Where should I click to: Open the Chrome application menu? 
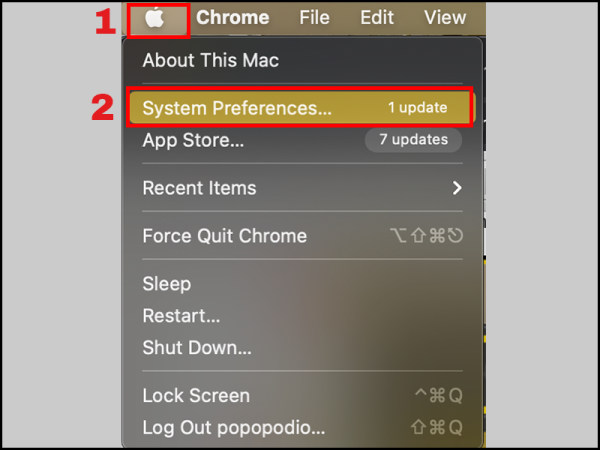tap(232, 18)
